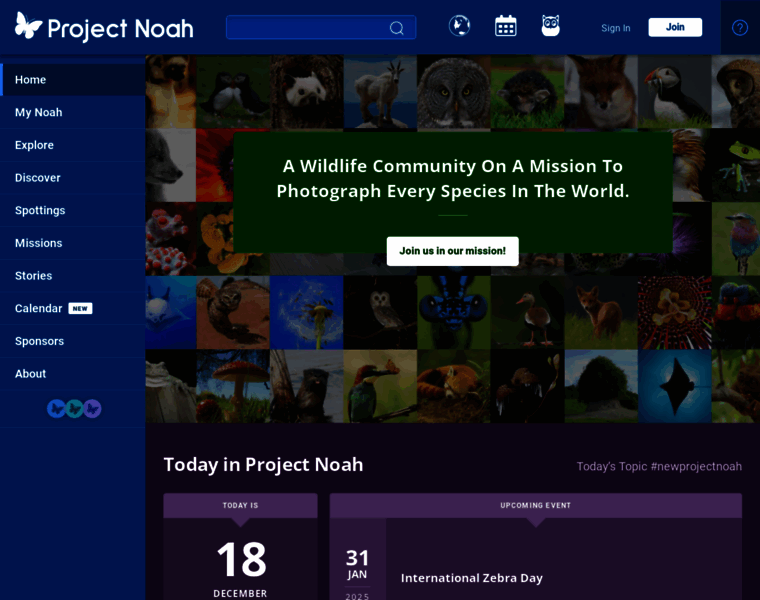Focus the header search field
This screenshot has width=760, height=600.
(321, 27)
